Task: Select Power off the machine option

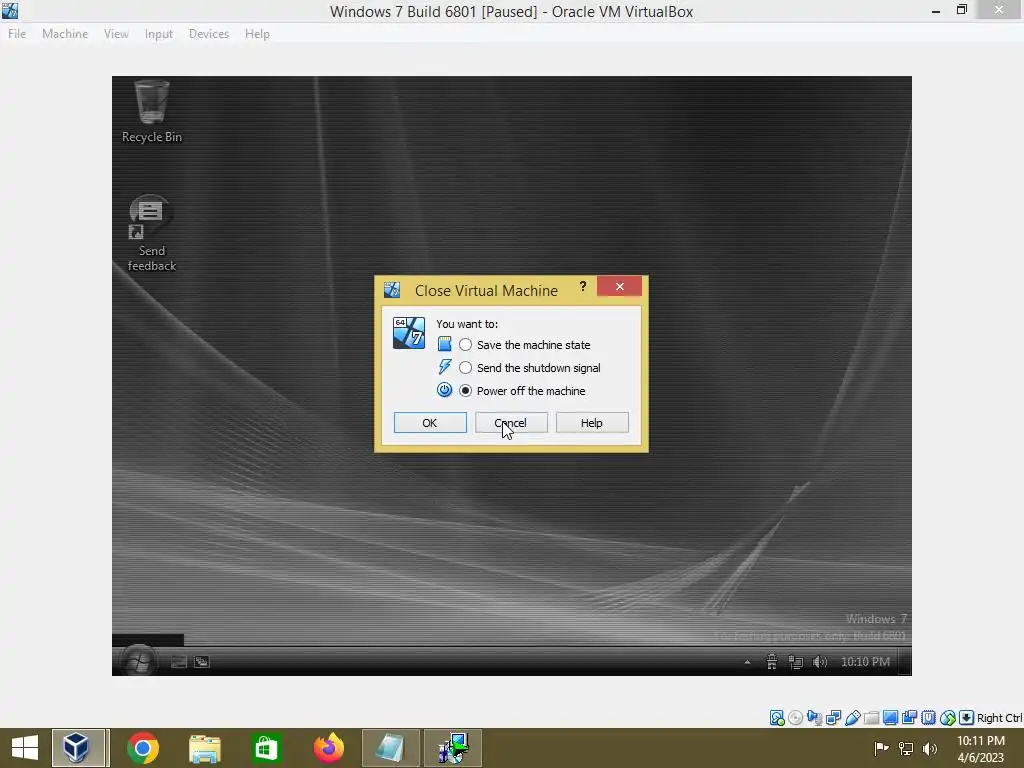Action: (x=522, y=391)
